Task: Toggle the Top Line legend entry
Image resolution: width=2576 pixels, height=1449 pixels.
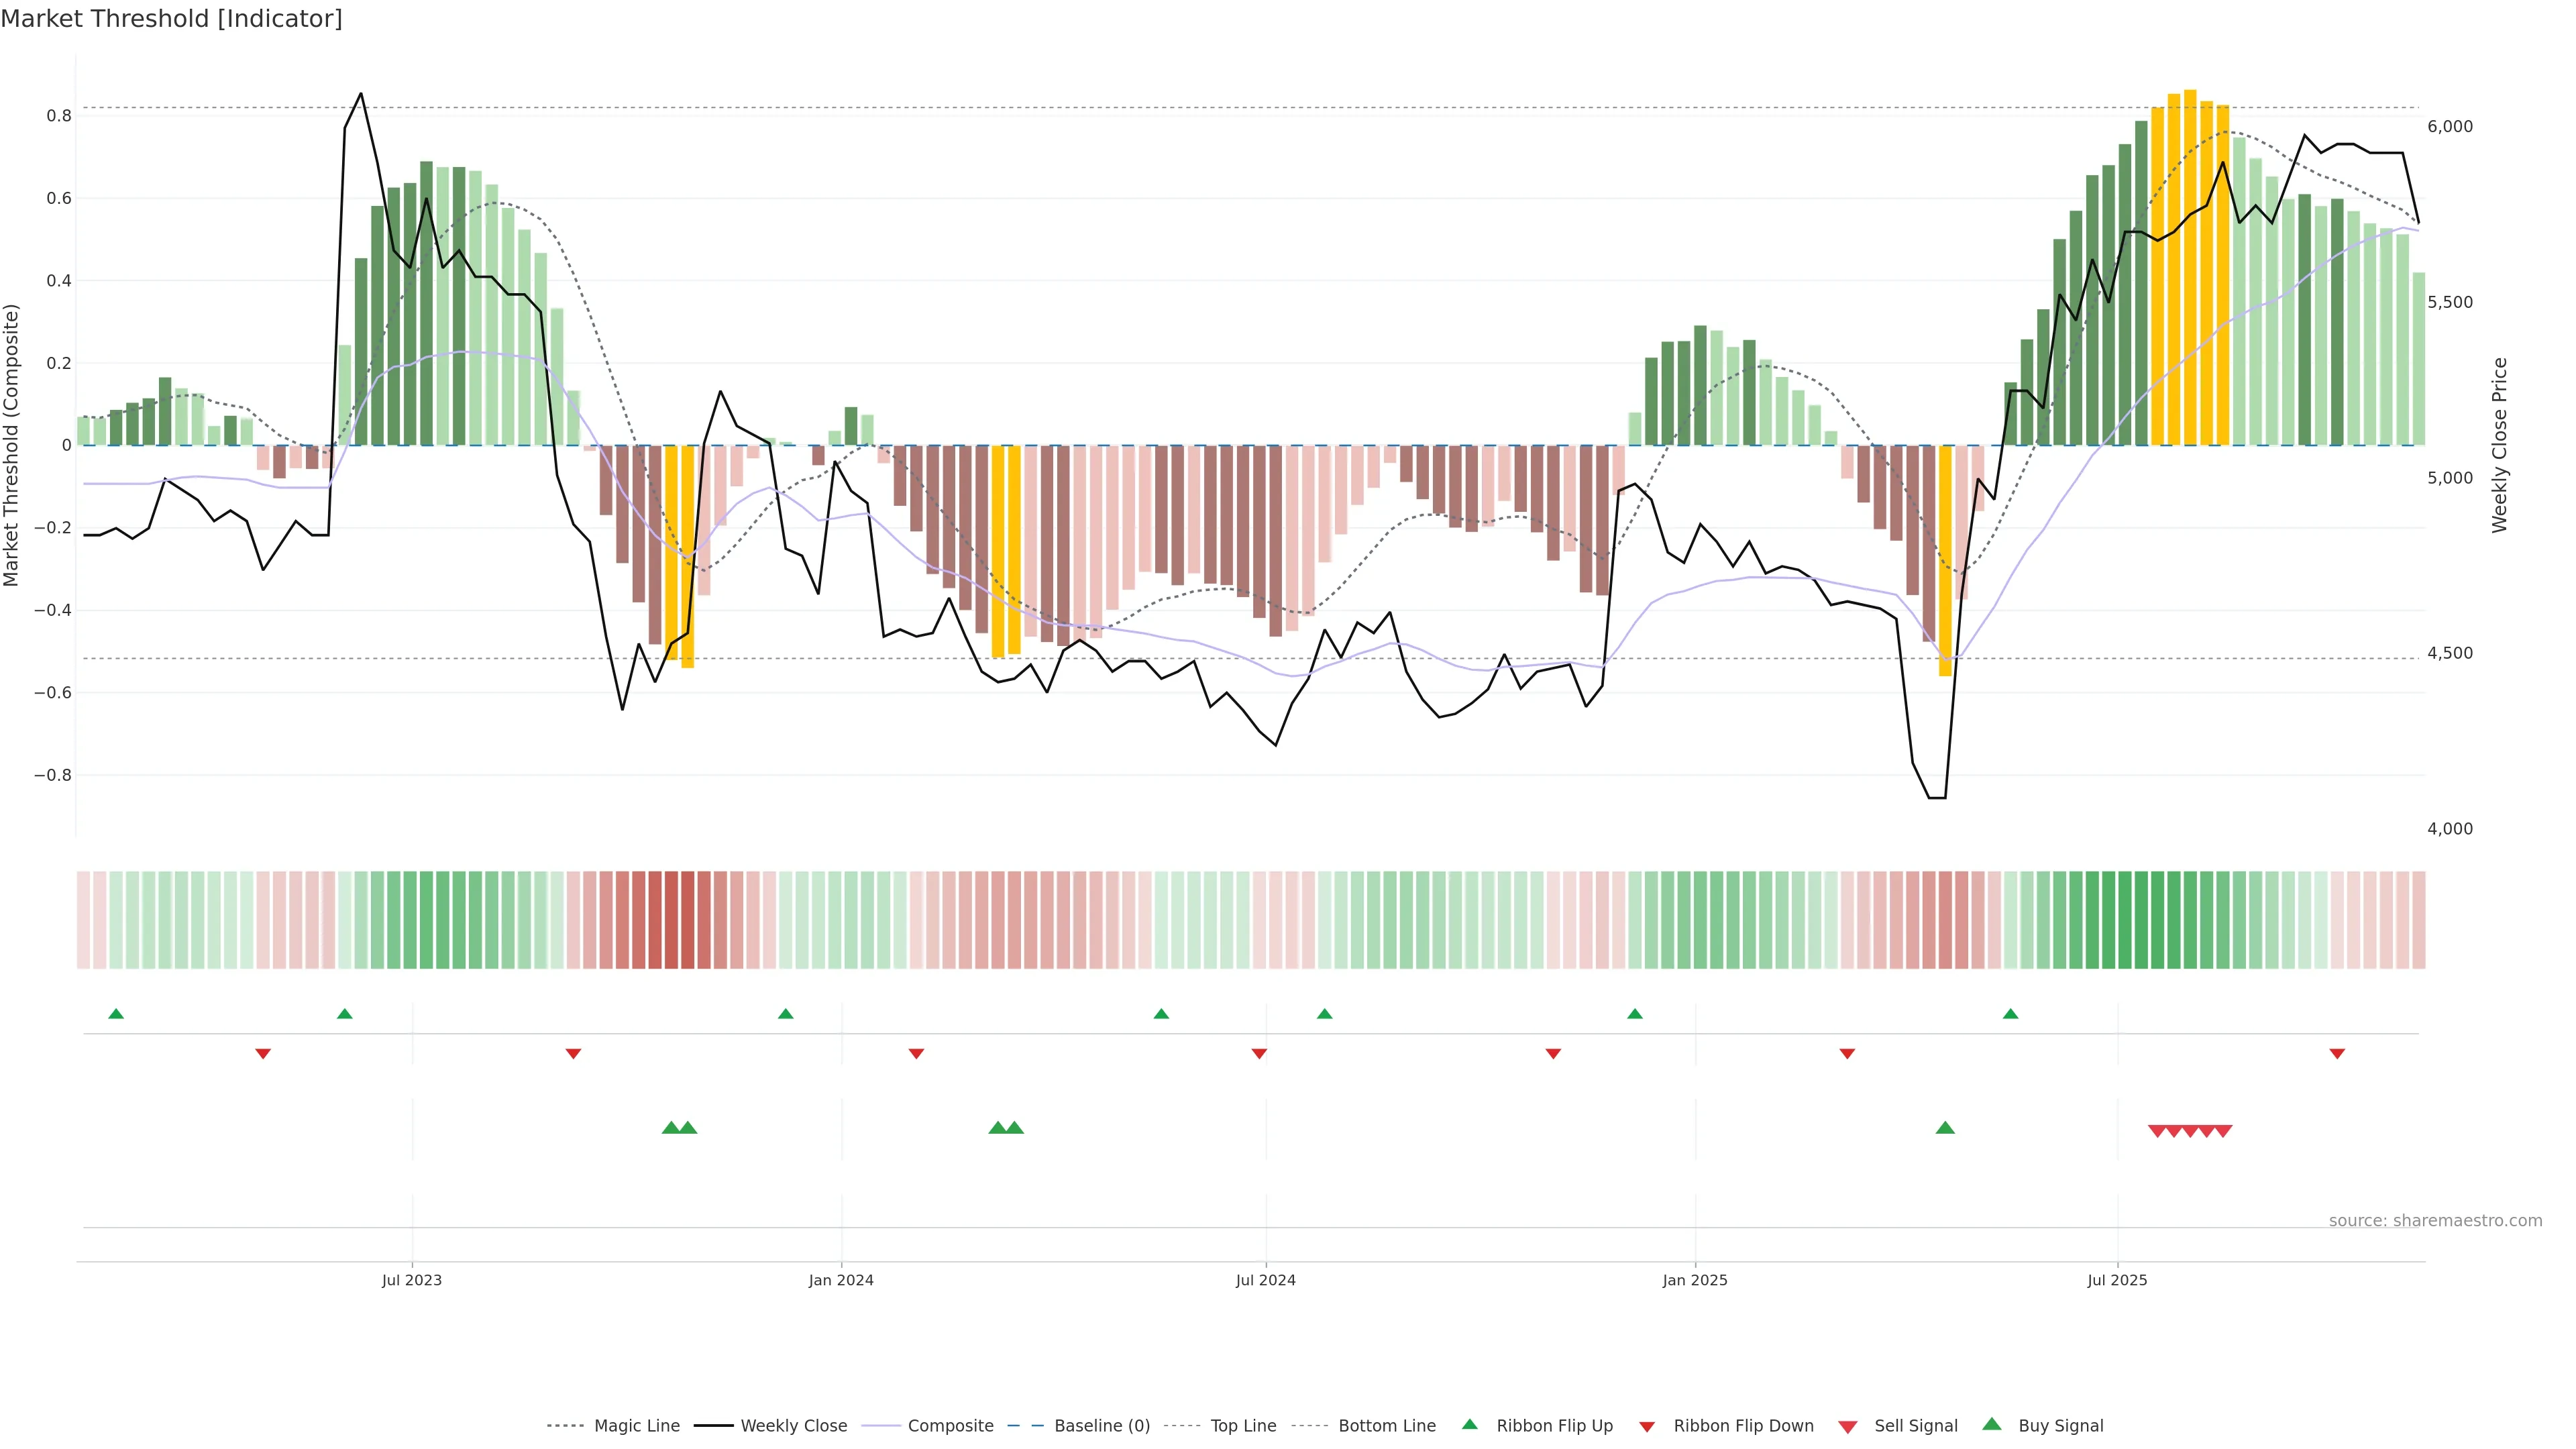Action: [1243, 1426]
